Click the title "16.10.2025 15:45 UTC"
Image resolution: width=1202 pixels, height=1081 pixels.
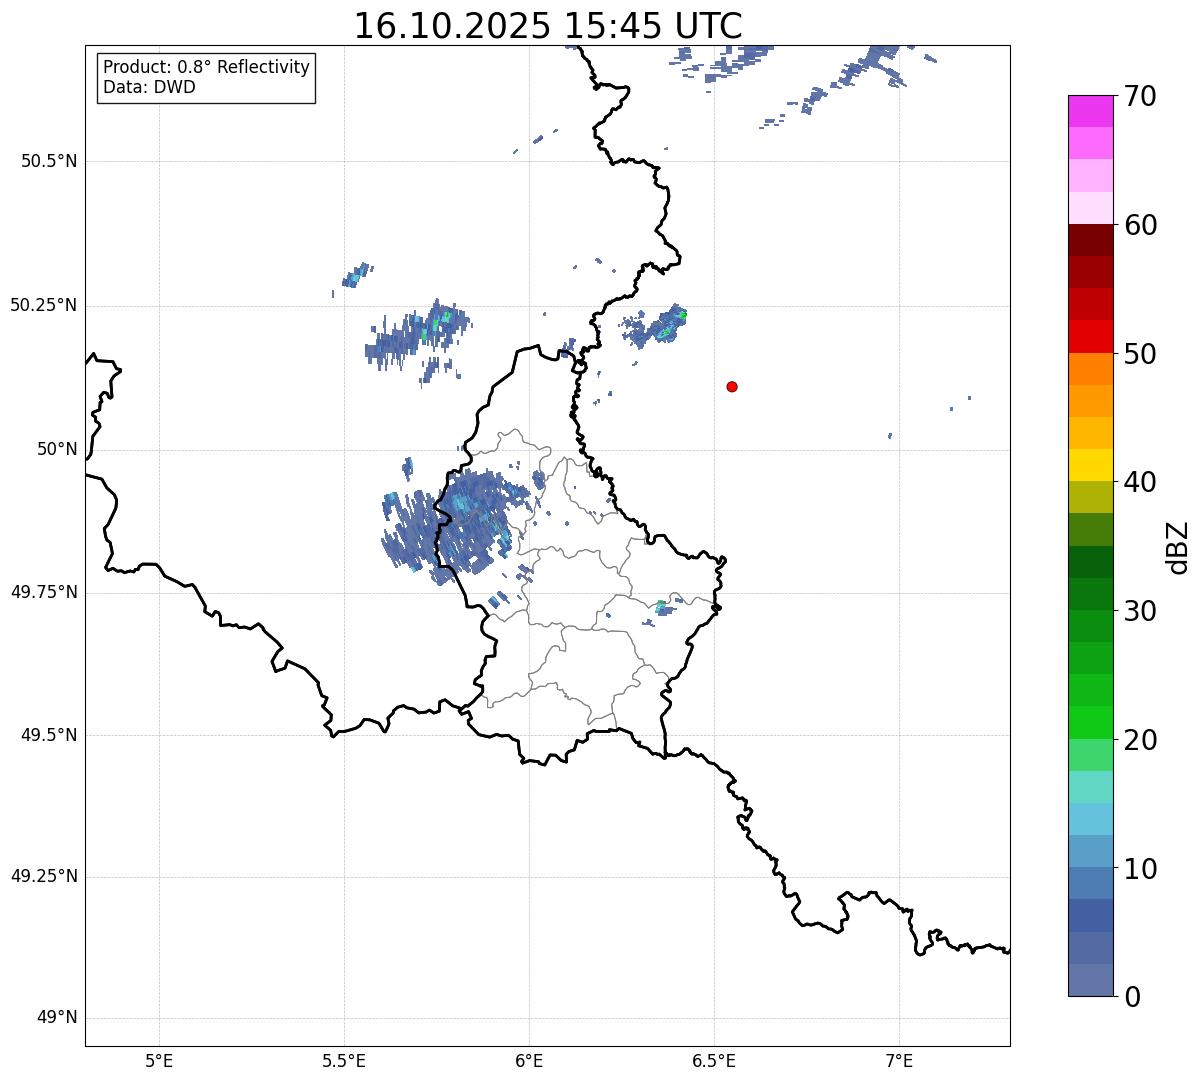(548, 26)
